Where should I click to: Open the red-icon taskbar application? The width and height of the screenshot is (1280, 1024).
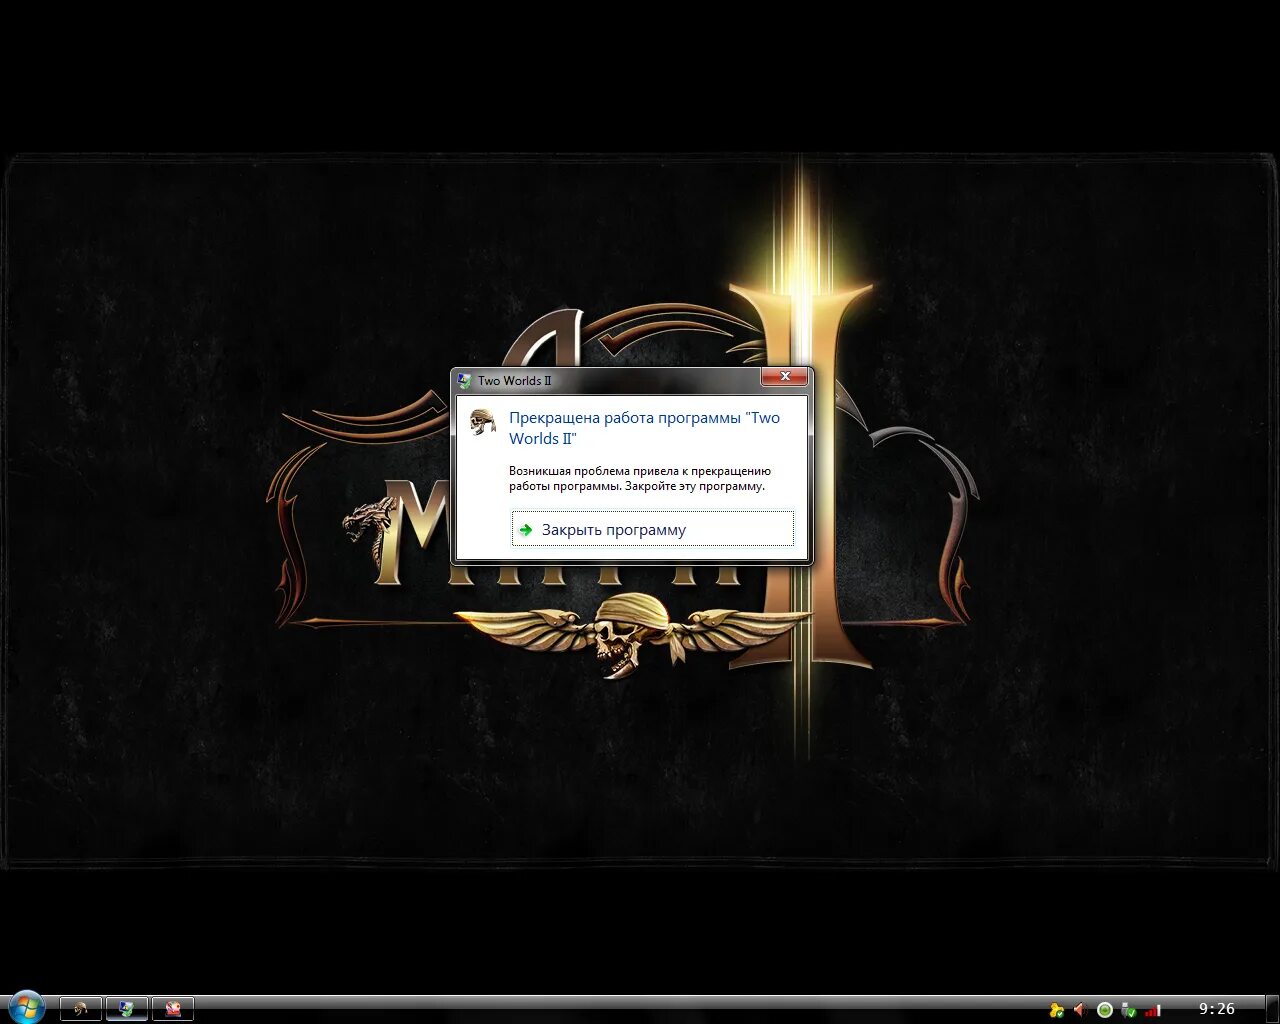point(173,1009)
